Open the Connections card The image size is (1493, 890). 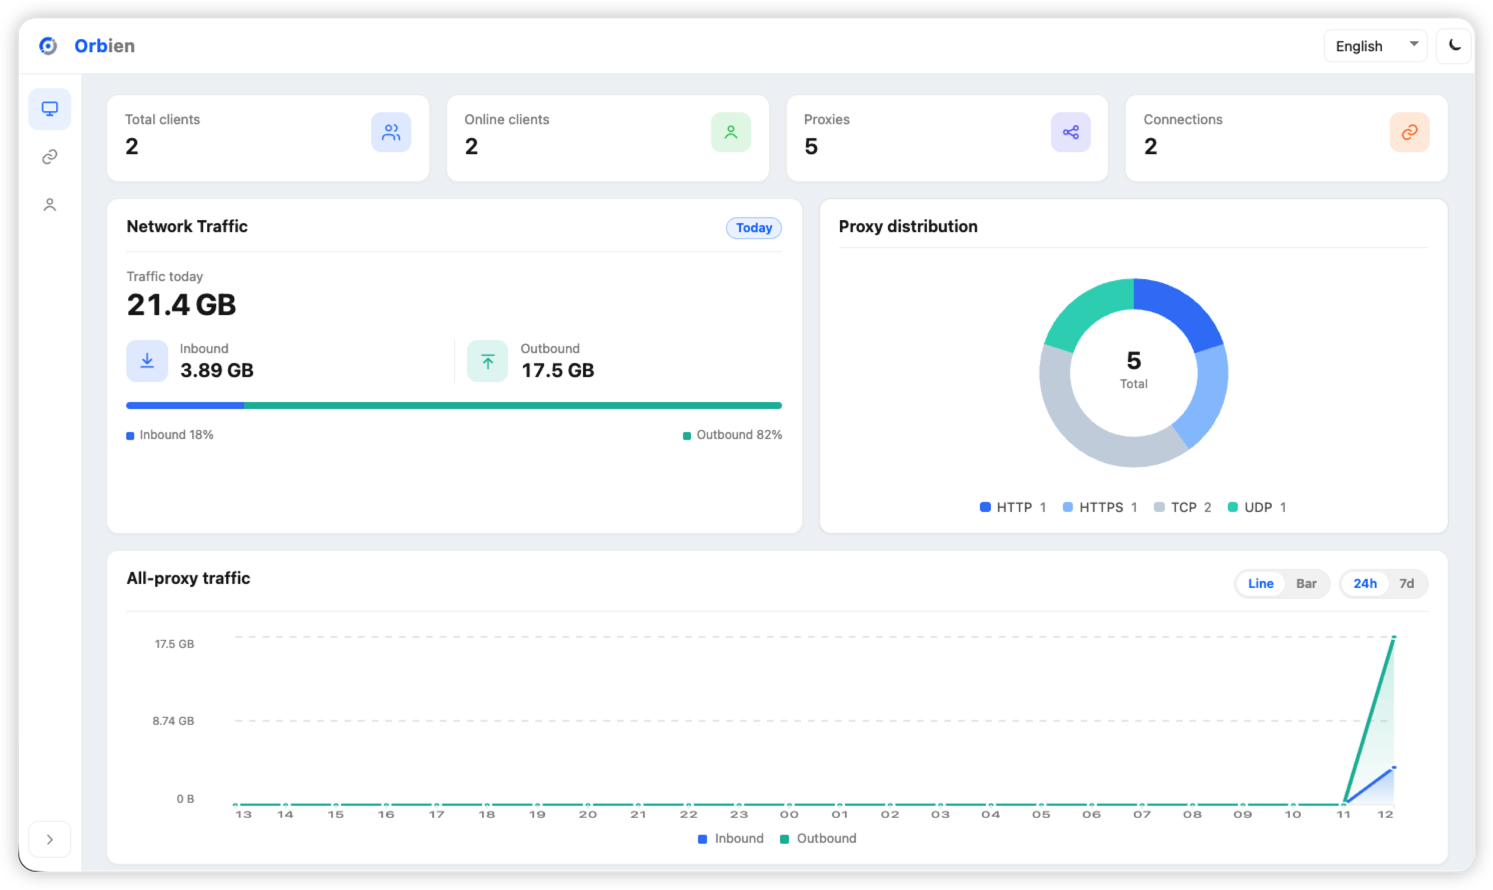[x=1287, y=138]
